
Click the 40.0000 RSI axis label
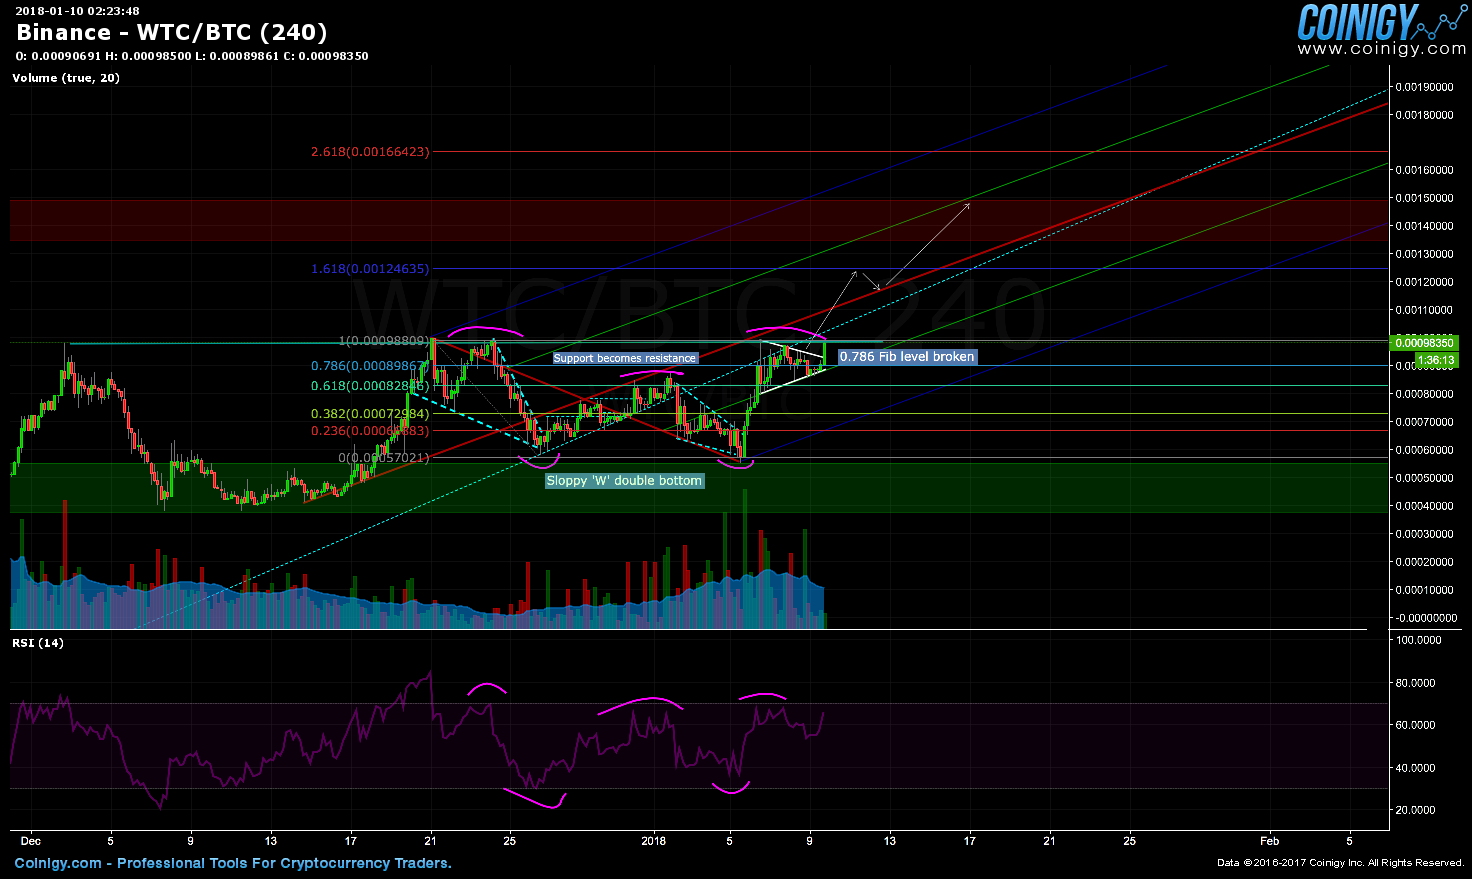pos(1415,768)
